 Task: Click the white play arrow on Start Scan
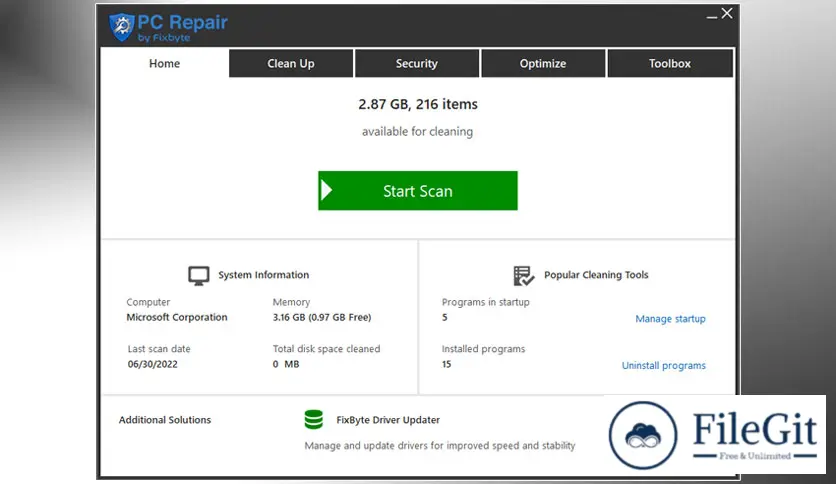327,190
